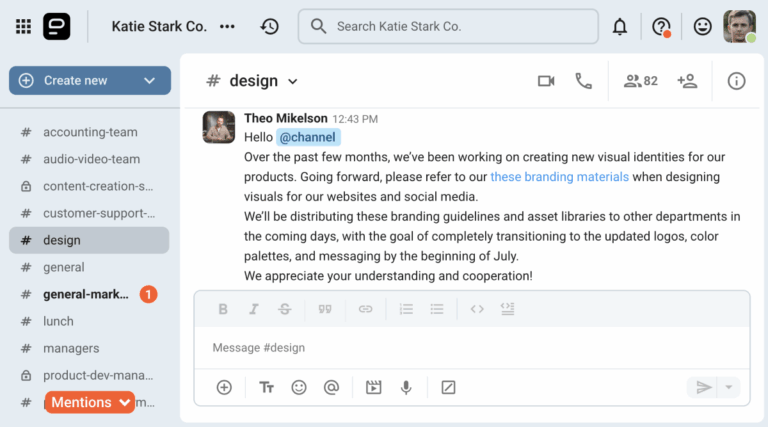Expand the send options arrow
This screenshot has width=768, height=427.
pos(729,387)
